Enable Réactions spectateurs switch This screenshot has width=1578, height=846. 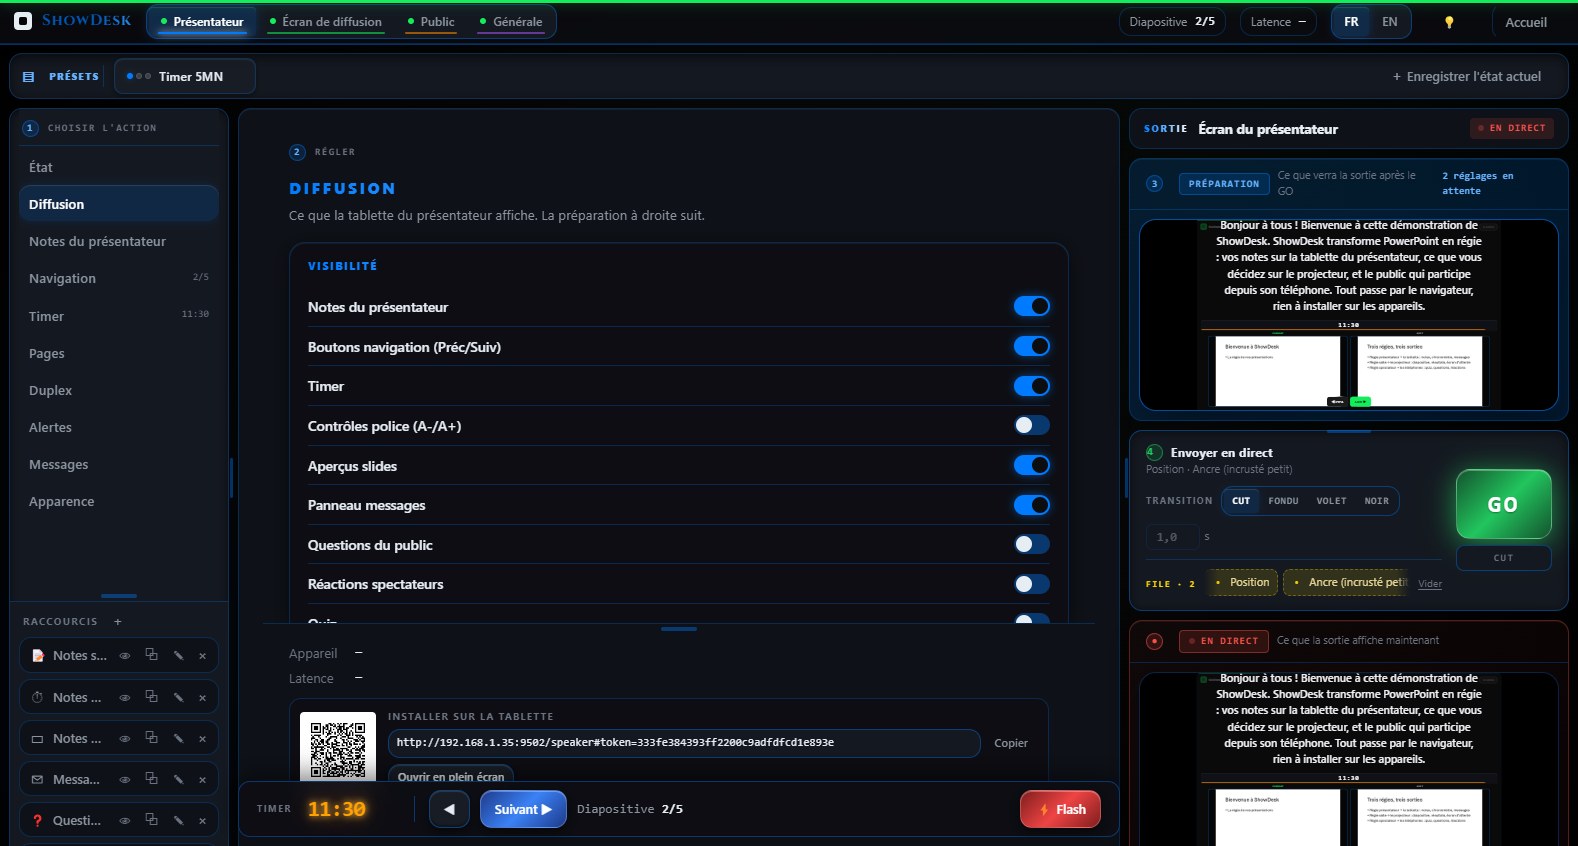pyautogui.click(x=1032, y=584)
